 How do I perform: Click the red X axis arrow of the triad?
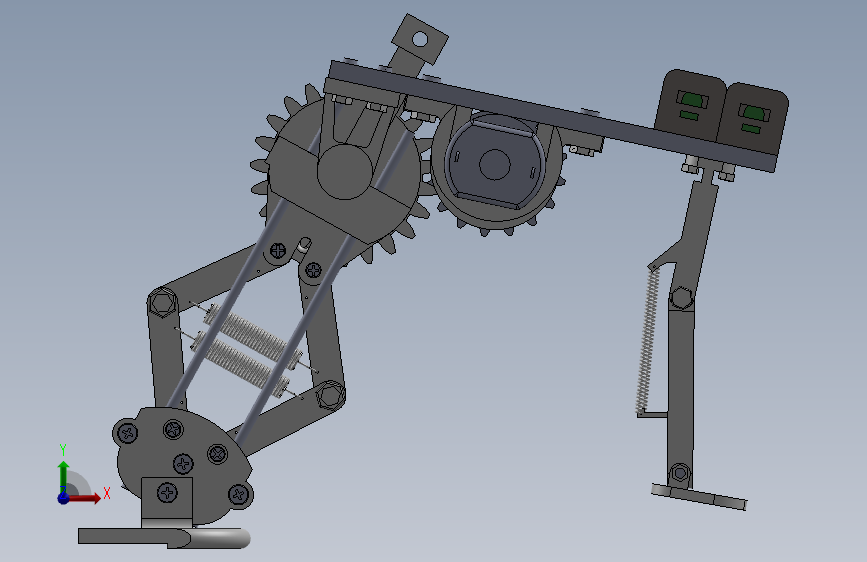[x=84, y=498]
